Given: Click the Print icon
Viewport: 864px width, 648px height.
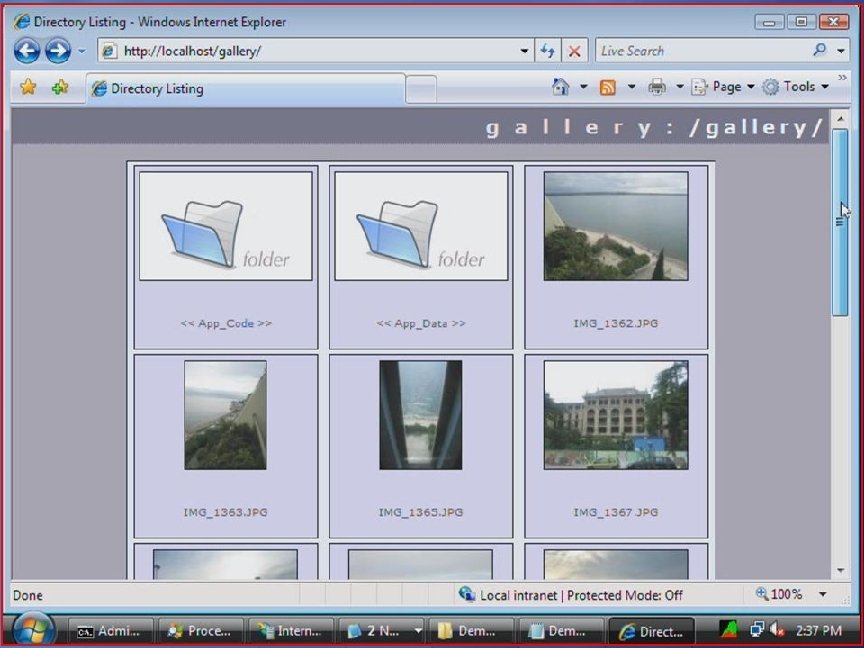Looking at the screenshot, I should click(x=656, y=87).
